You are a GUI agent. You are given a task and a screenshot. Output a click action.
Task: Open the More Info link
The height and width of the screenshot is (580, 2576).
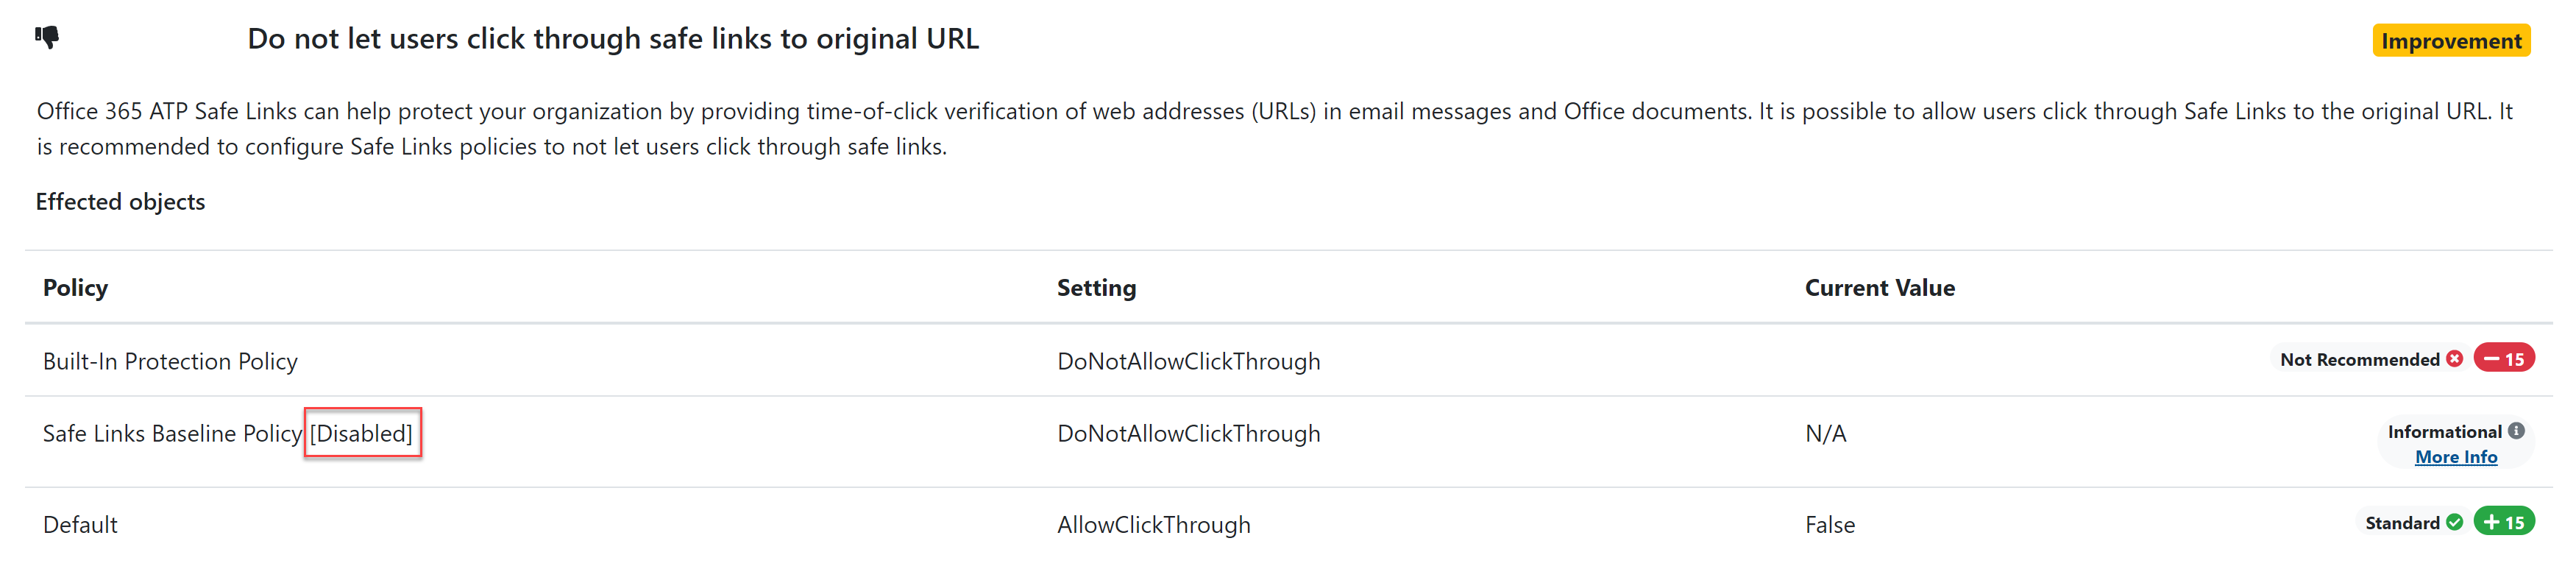pos(2456,456)
